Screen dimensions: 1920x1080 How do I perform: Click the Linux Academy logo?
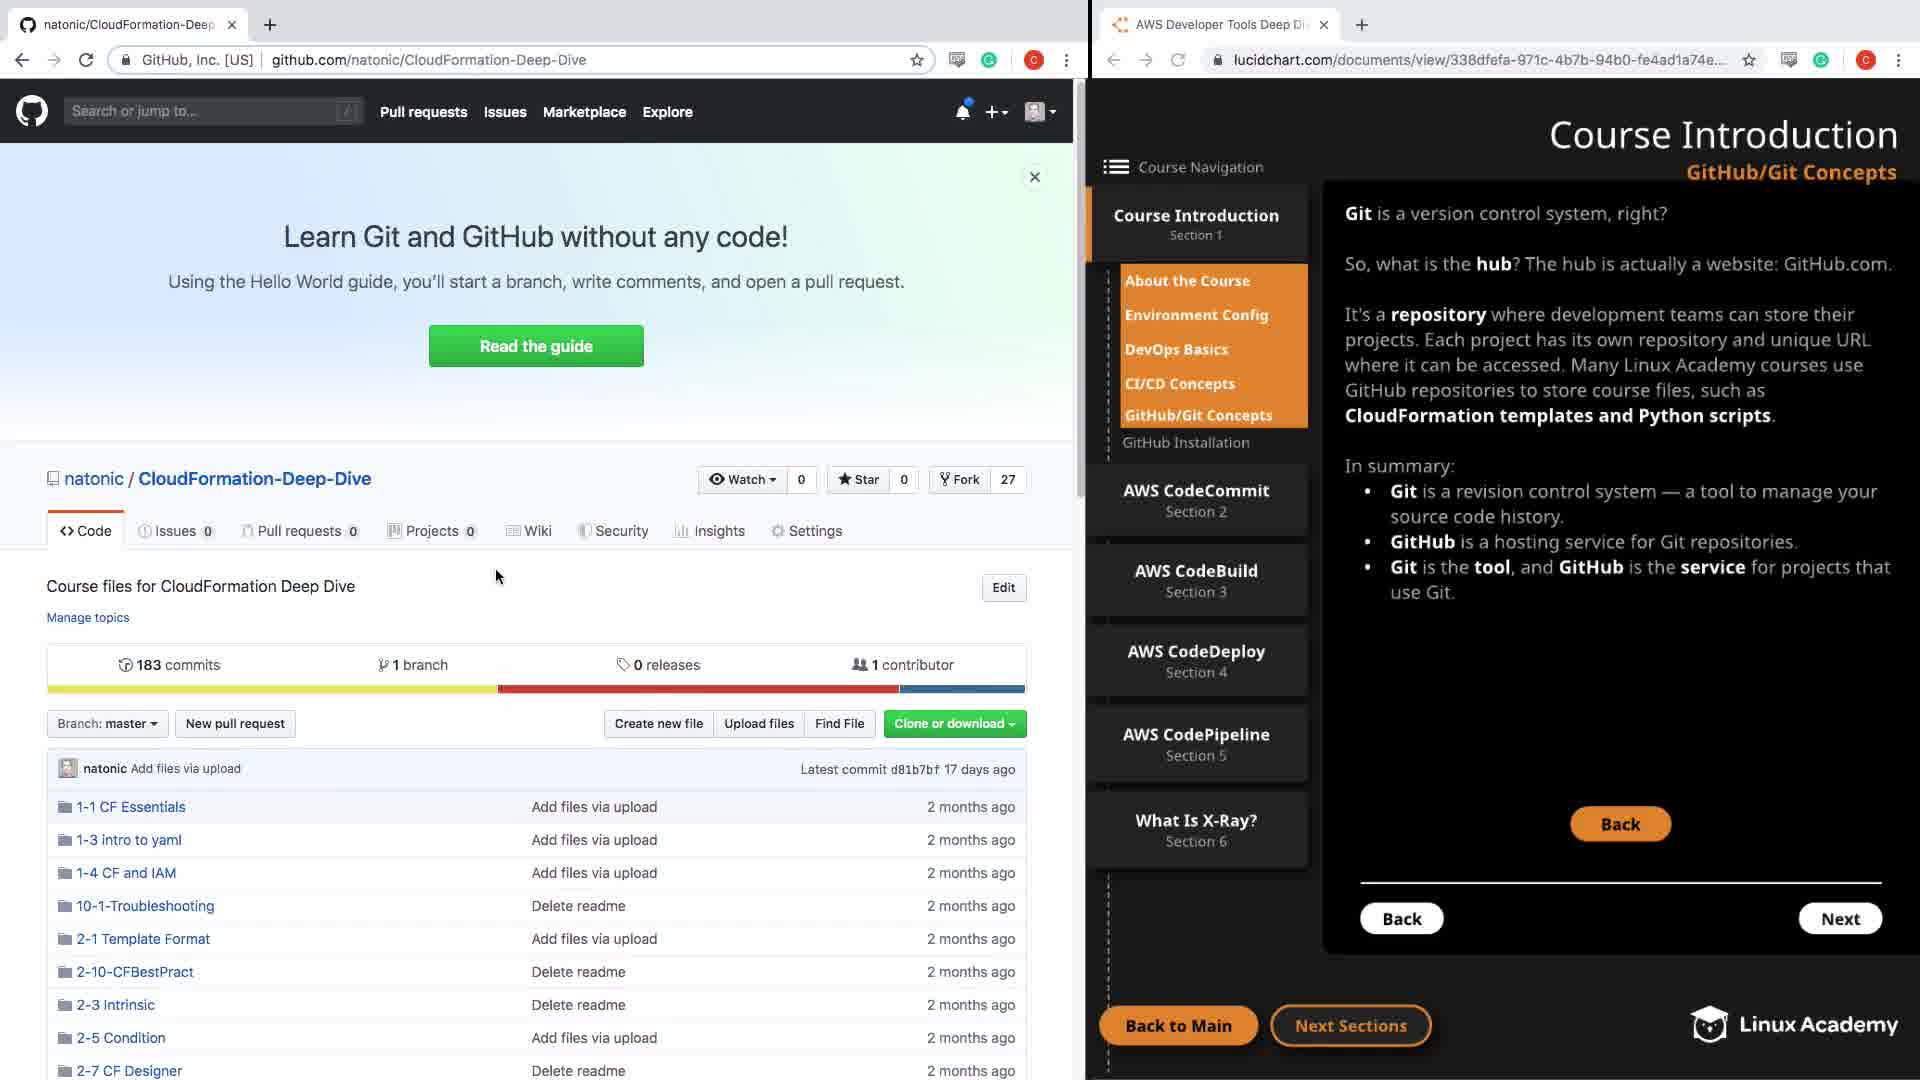[1793, 1025]
